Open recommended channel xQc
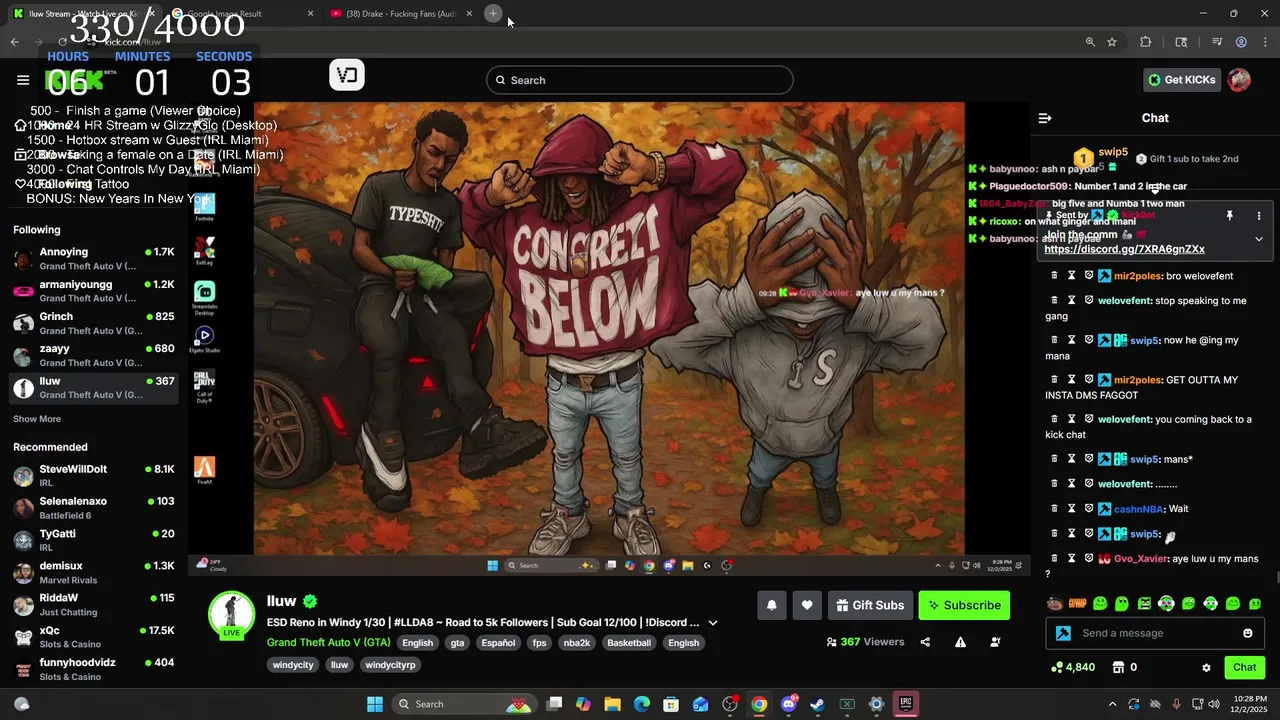This screenshot has height=720, width=1280. [x=94, y=637]
